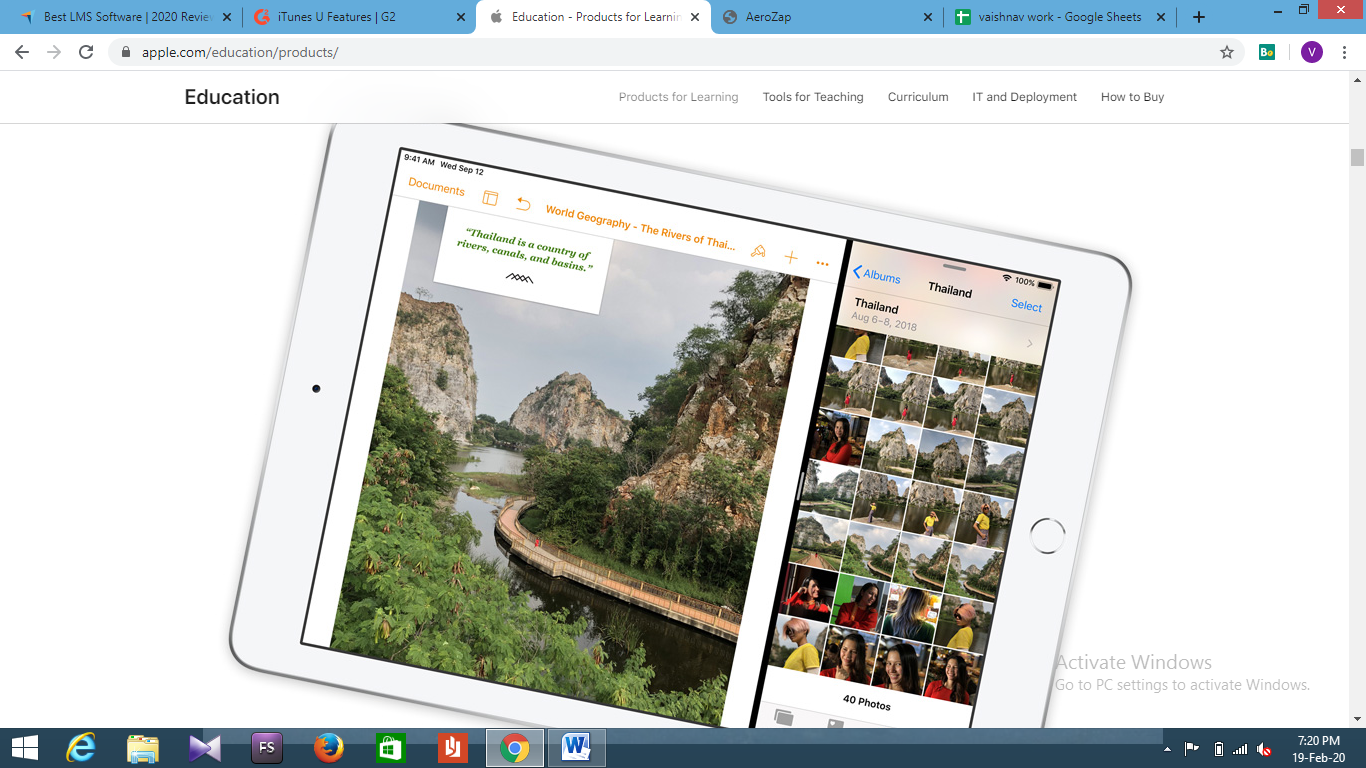
Task: Close the Best LMS Software tab
Action: (226, 17)
